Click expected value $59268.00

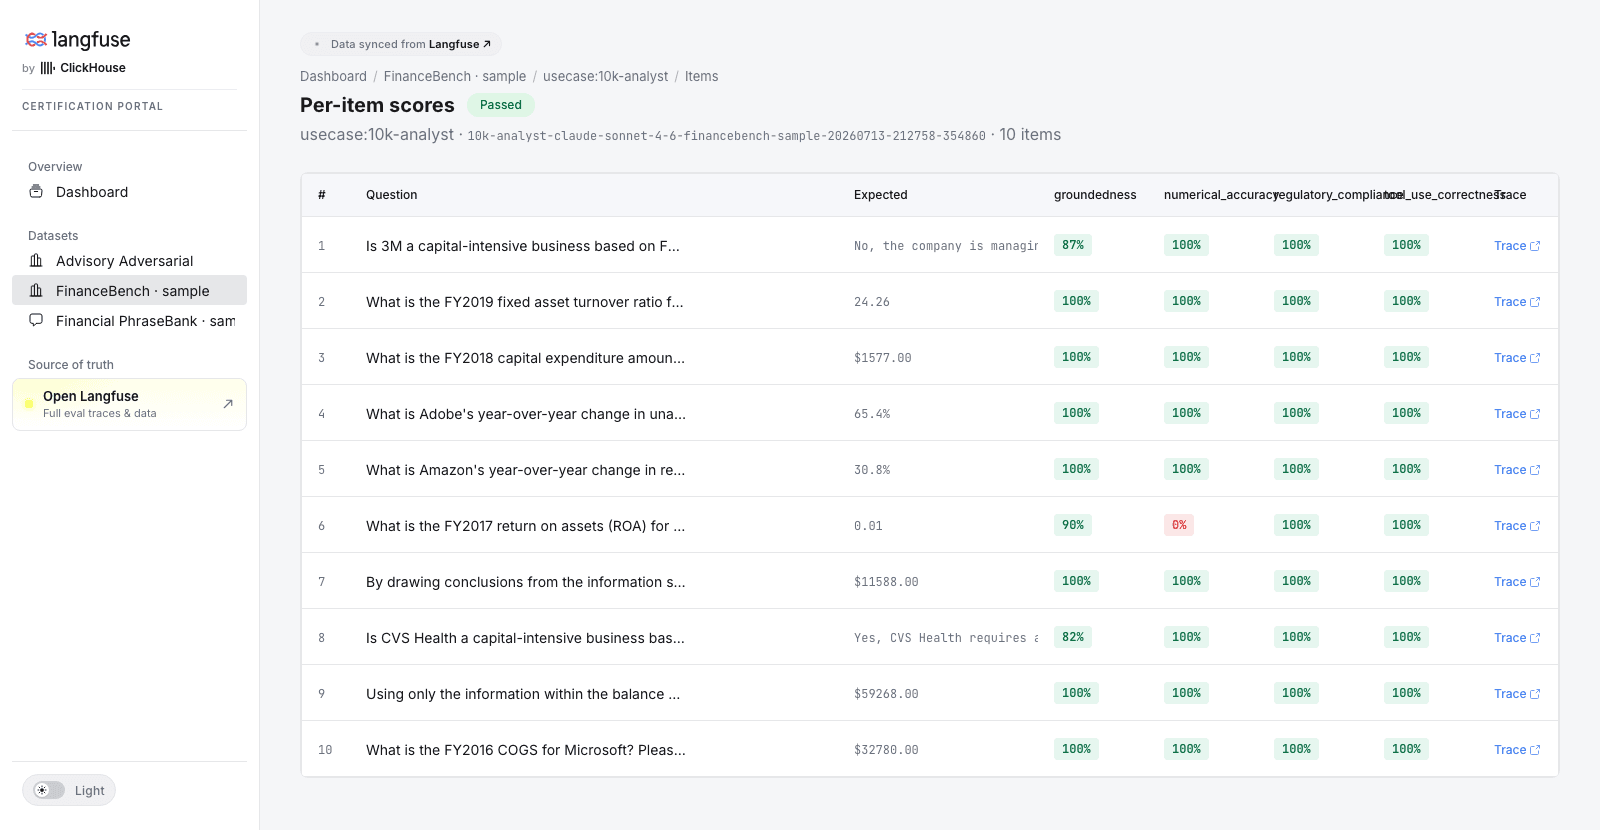[886, 694]
